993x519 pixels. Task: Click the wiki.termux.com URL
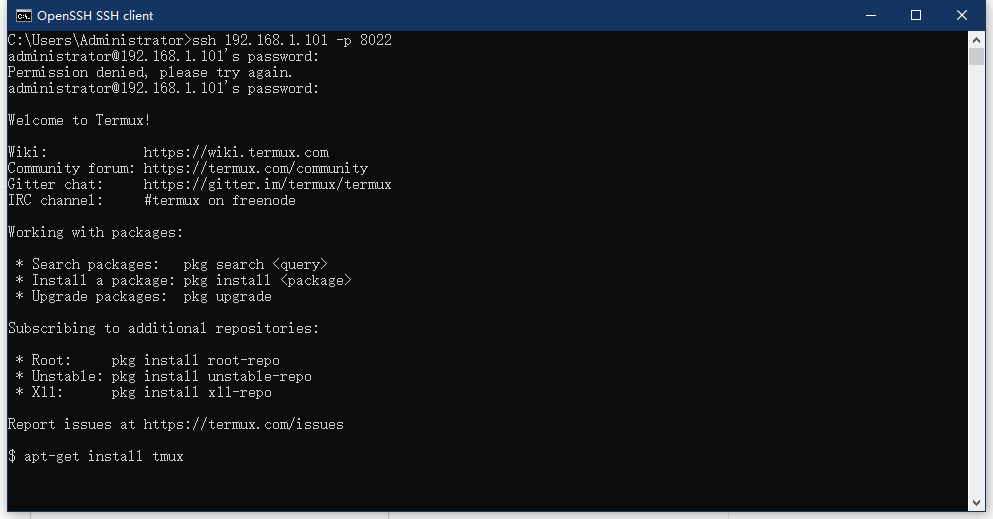coord(236,153)
